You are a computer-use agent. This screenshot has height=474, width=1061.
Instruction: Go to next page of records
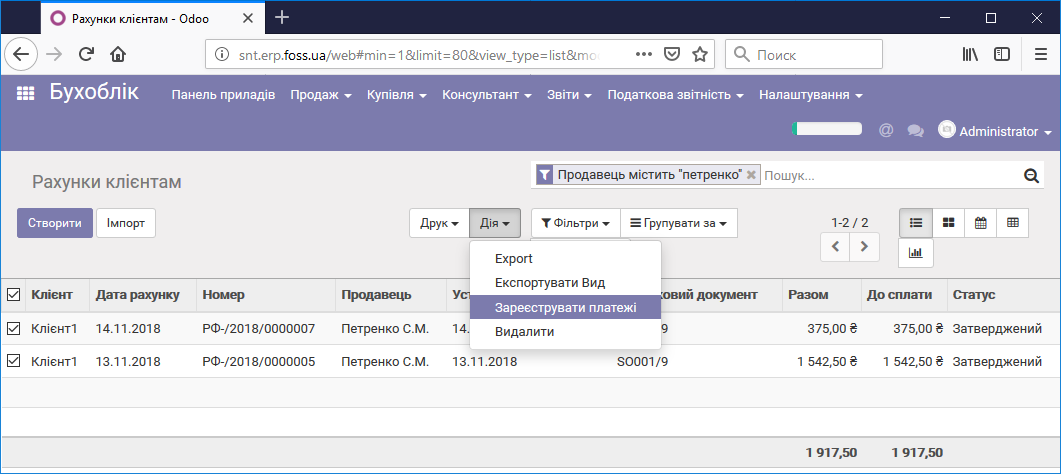[x=864, y=247]
